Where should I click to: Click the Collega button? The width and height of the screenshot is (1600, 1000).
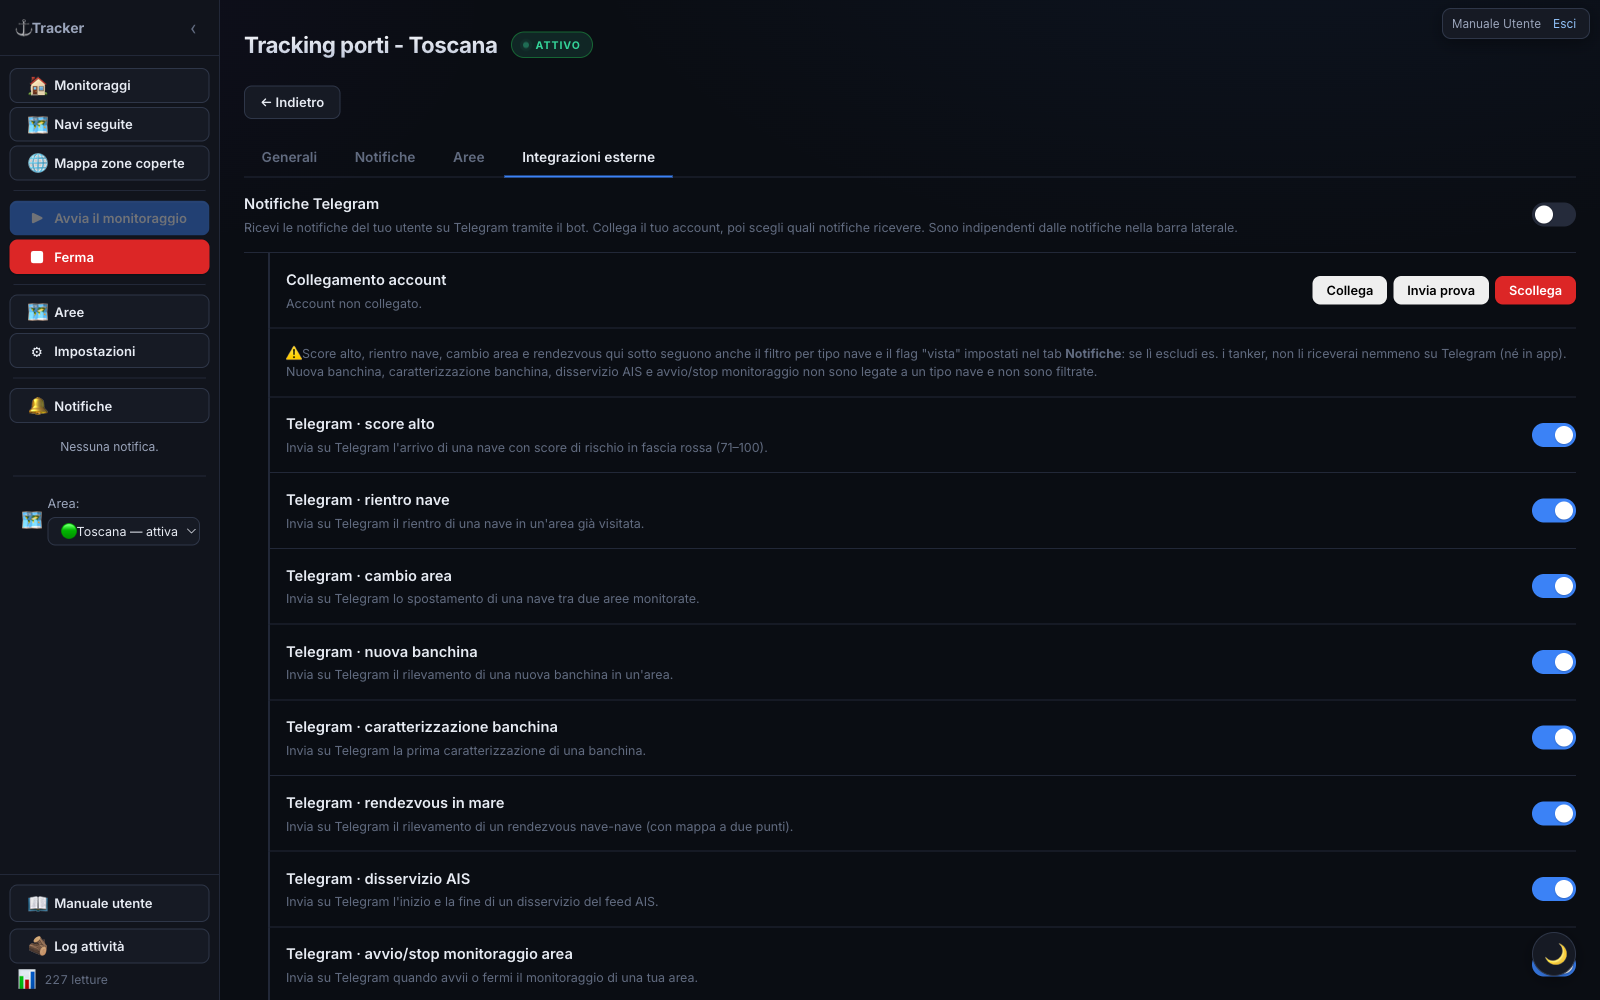(x=1349, y=290)
